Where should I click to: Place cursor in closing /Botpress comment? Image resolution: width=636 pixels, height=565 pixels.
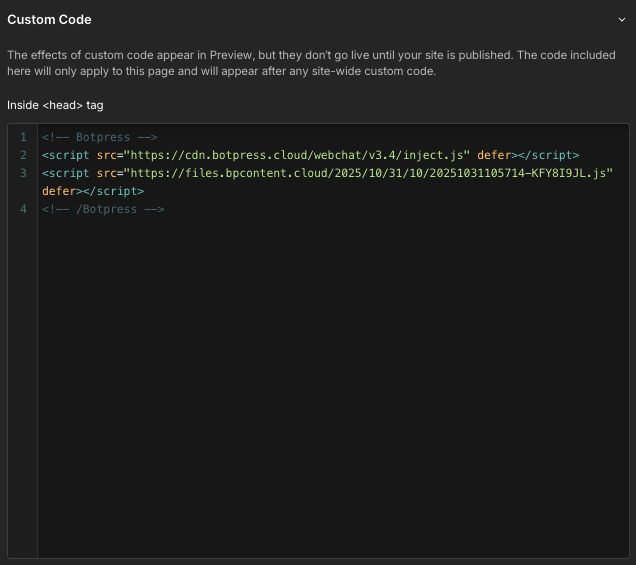tap(103, 209)
